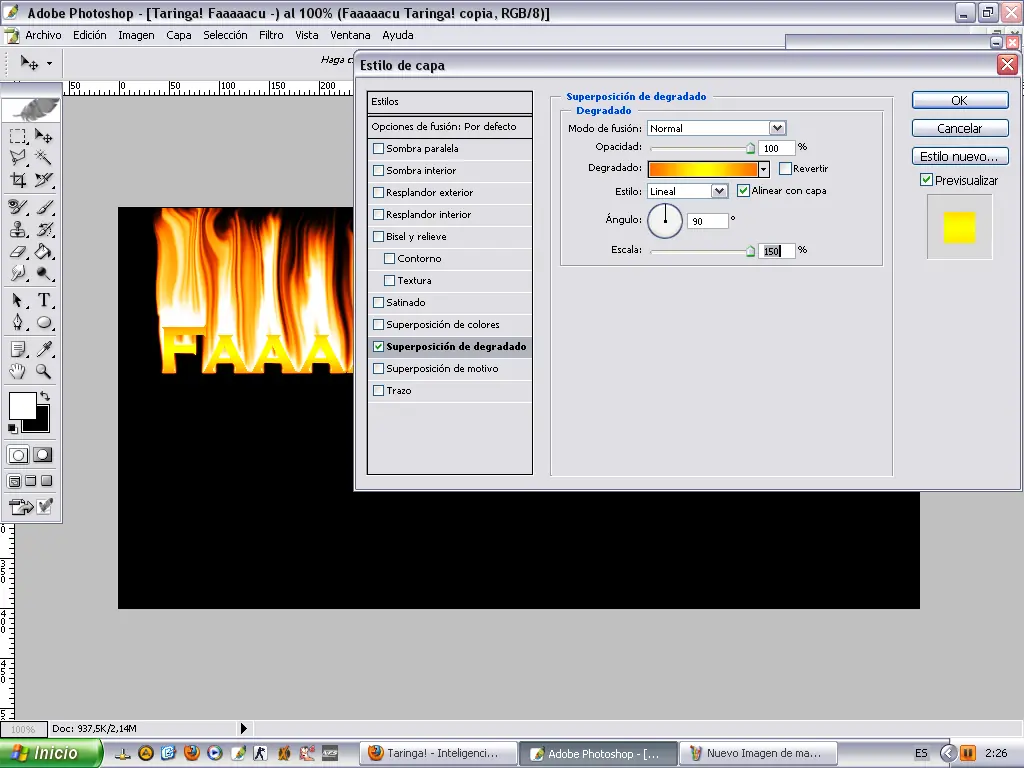
Task: Uncheck Alinear con capa
Action: point(743,191)
